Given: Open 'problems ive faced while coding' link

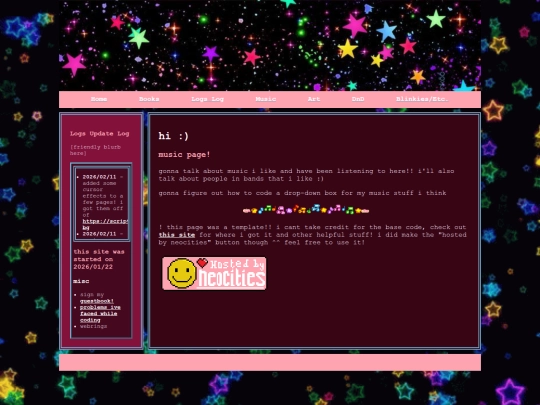Looking at the screenshot, I should point(100,314).
